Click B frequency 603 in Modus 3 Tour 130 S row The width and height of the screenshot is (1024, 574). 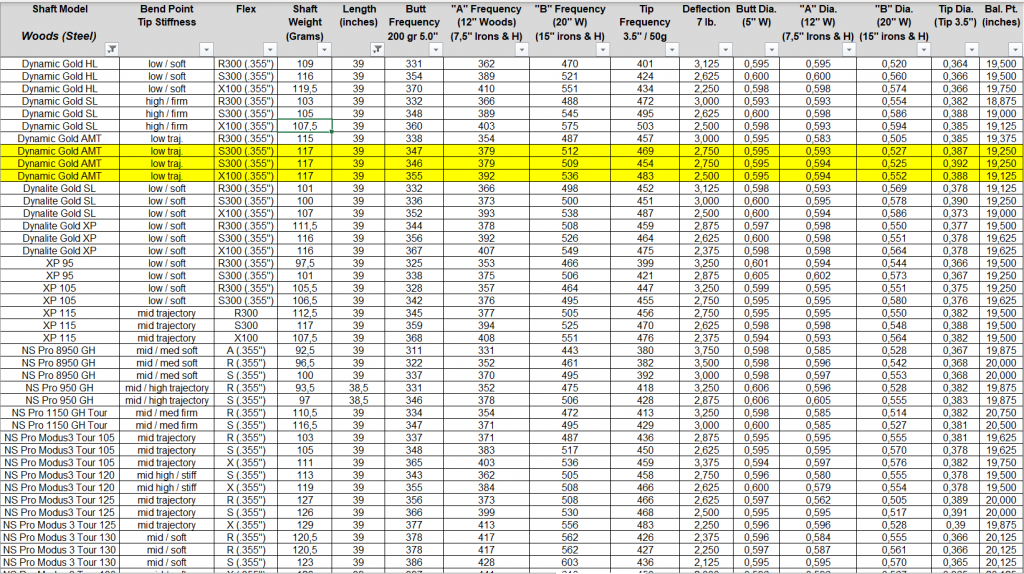[x=570, y=562]
